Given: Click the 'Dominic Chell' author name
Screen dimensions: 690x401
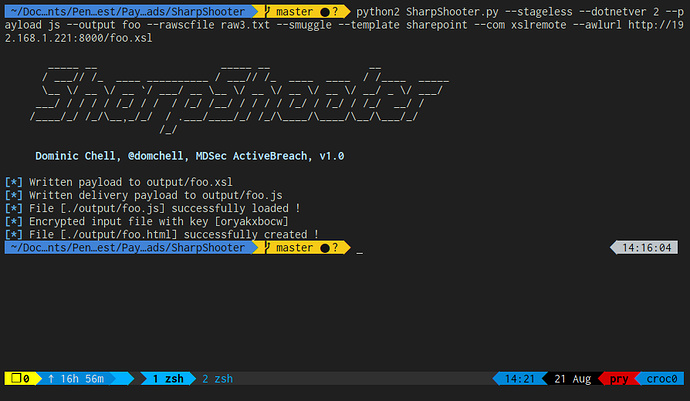Looking at the screenshot, I should (x=75, y=156).
